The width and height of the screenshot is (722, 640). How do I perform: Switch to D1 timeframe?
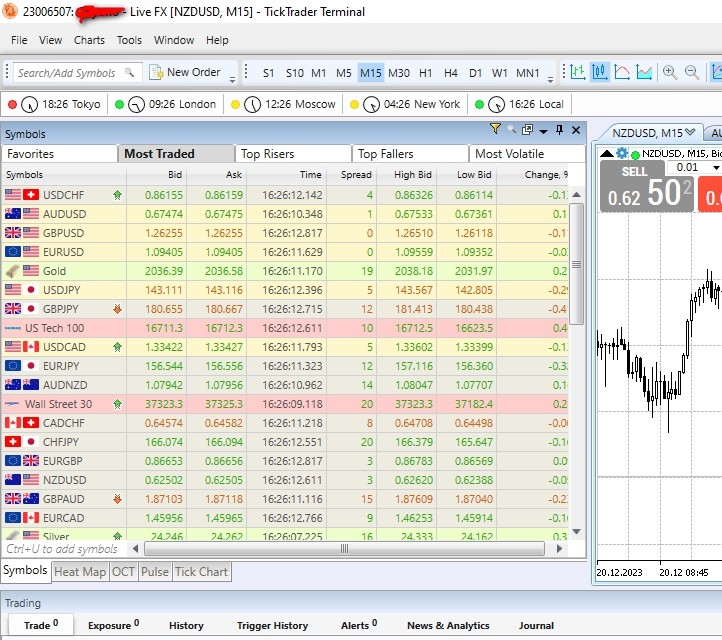click(475, 73)
